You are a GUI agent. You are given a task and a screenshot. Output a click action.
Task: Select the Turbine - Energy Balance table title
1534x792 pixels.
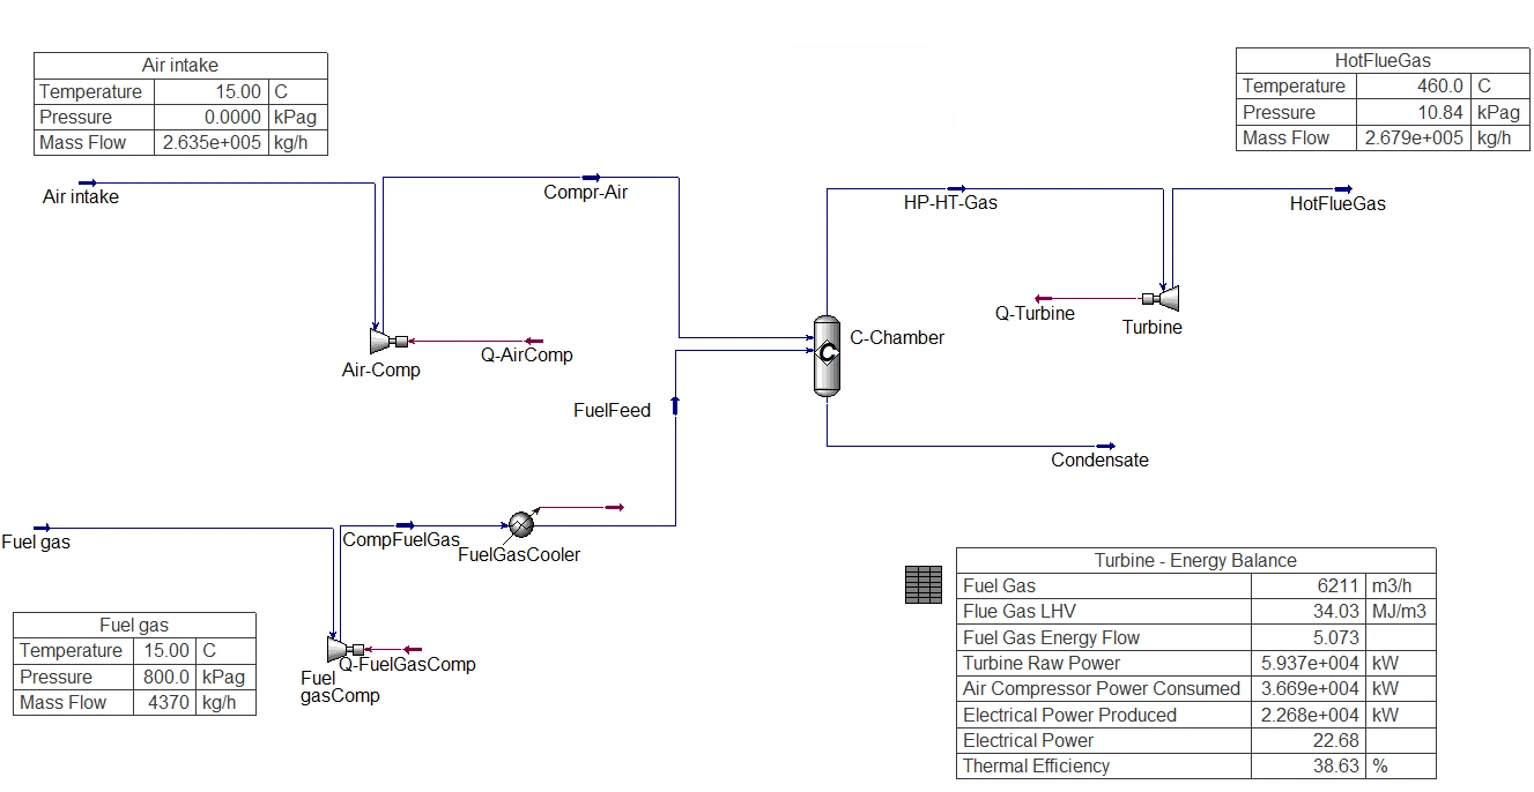tap(1196, 560)
